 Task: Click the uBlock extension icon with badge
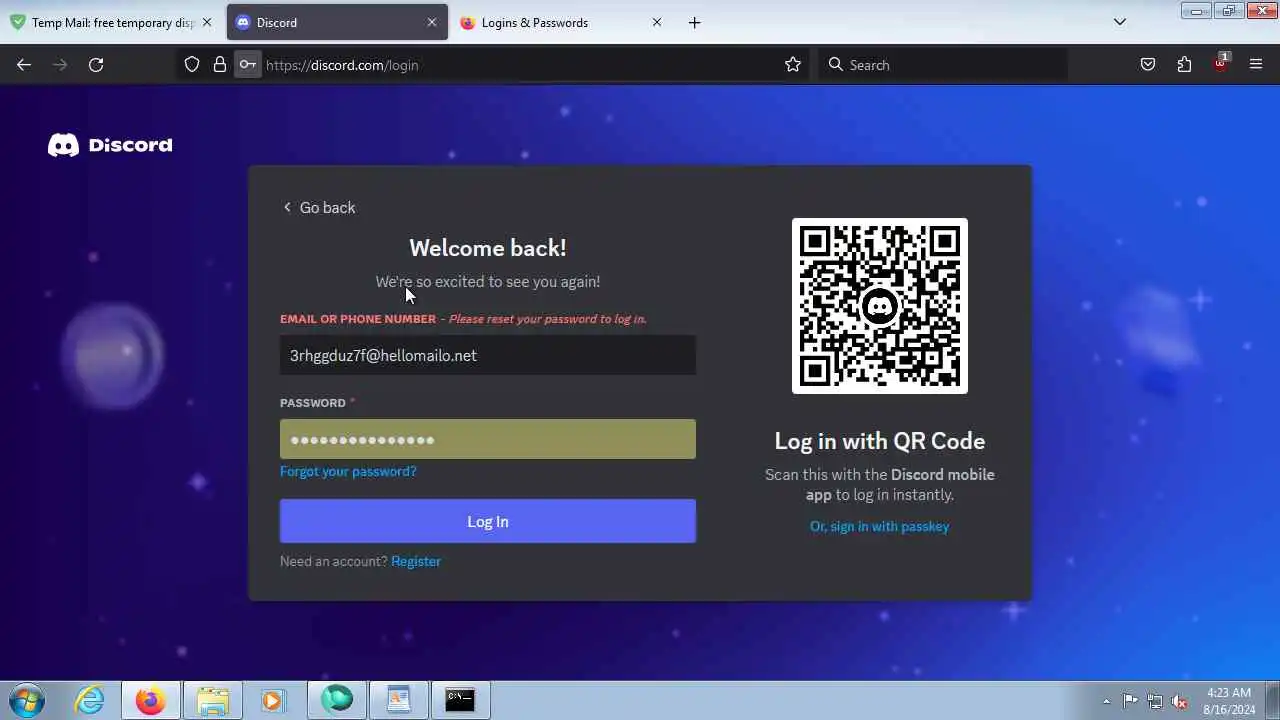pos(1220,64)
